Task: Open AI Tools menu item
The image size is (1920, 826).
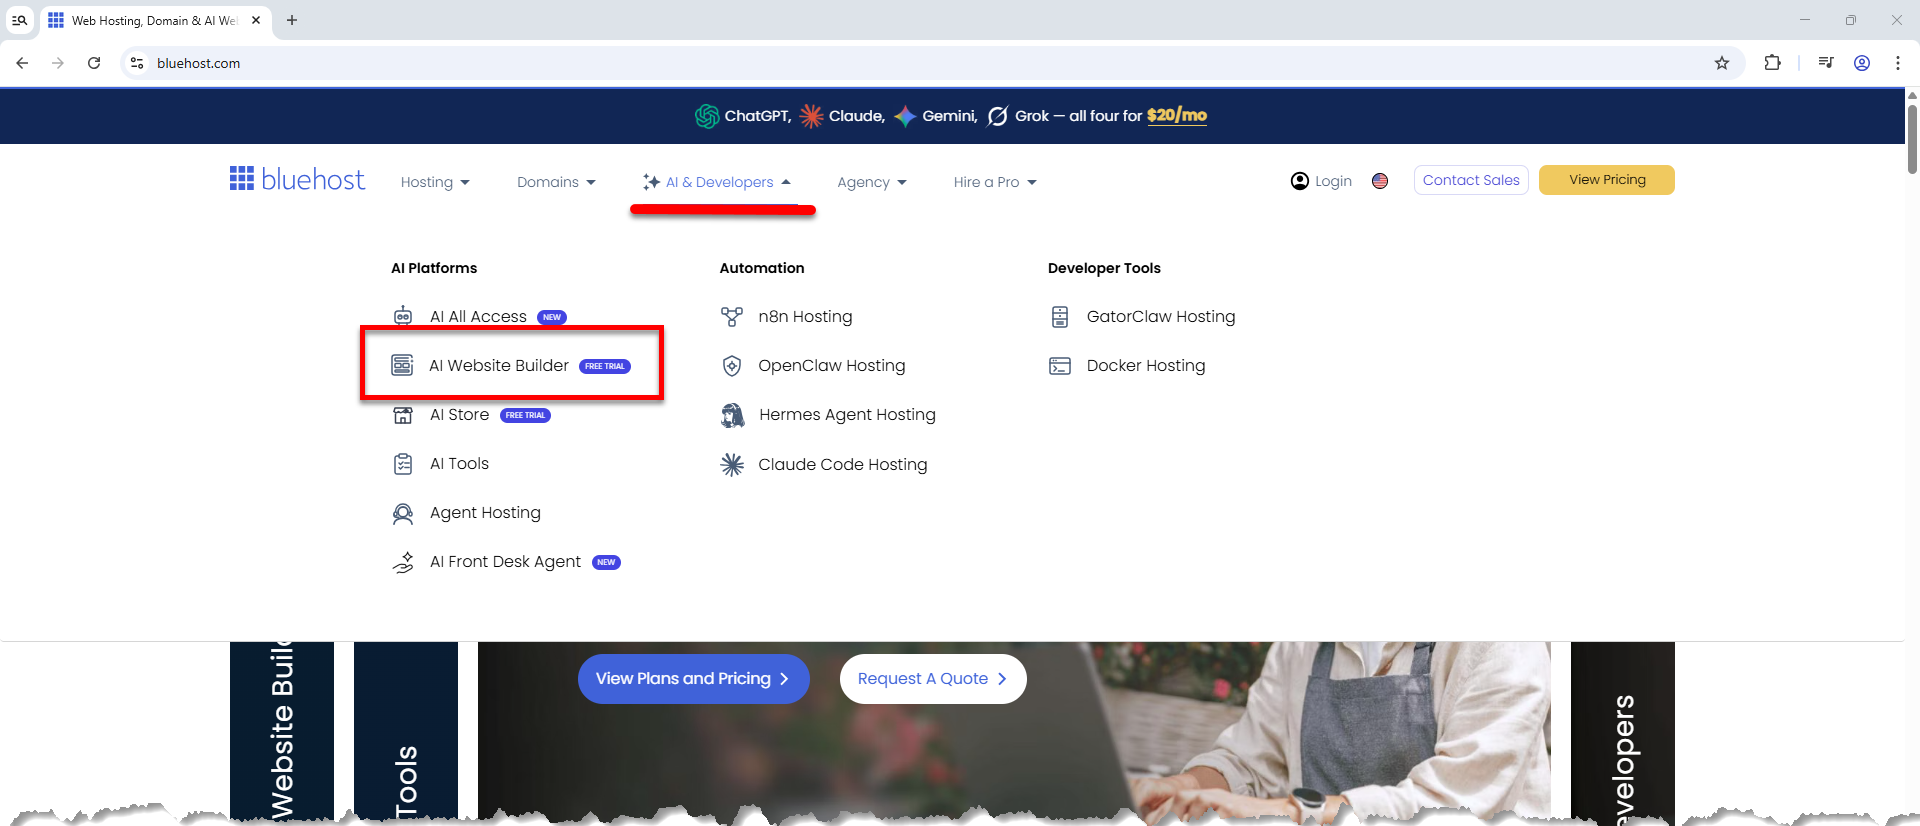Action: (x=441, y=464)
